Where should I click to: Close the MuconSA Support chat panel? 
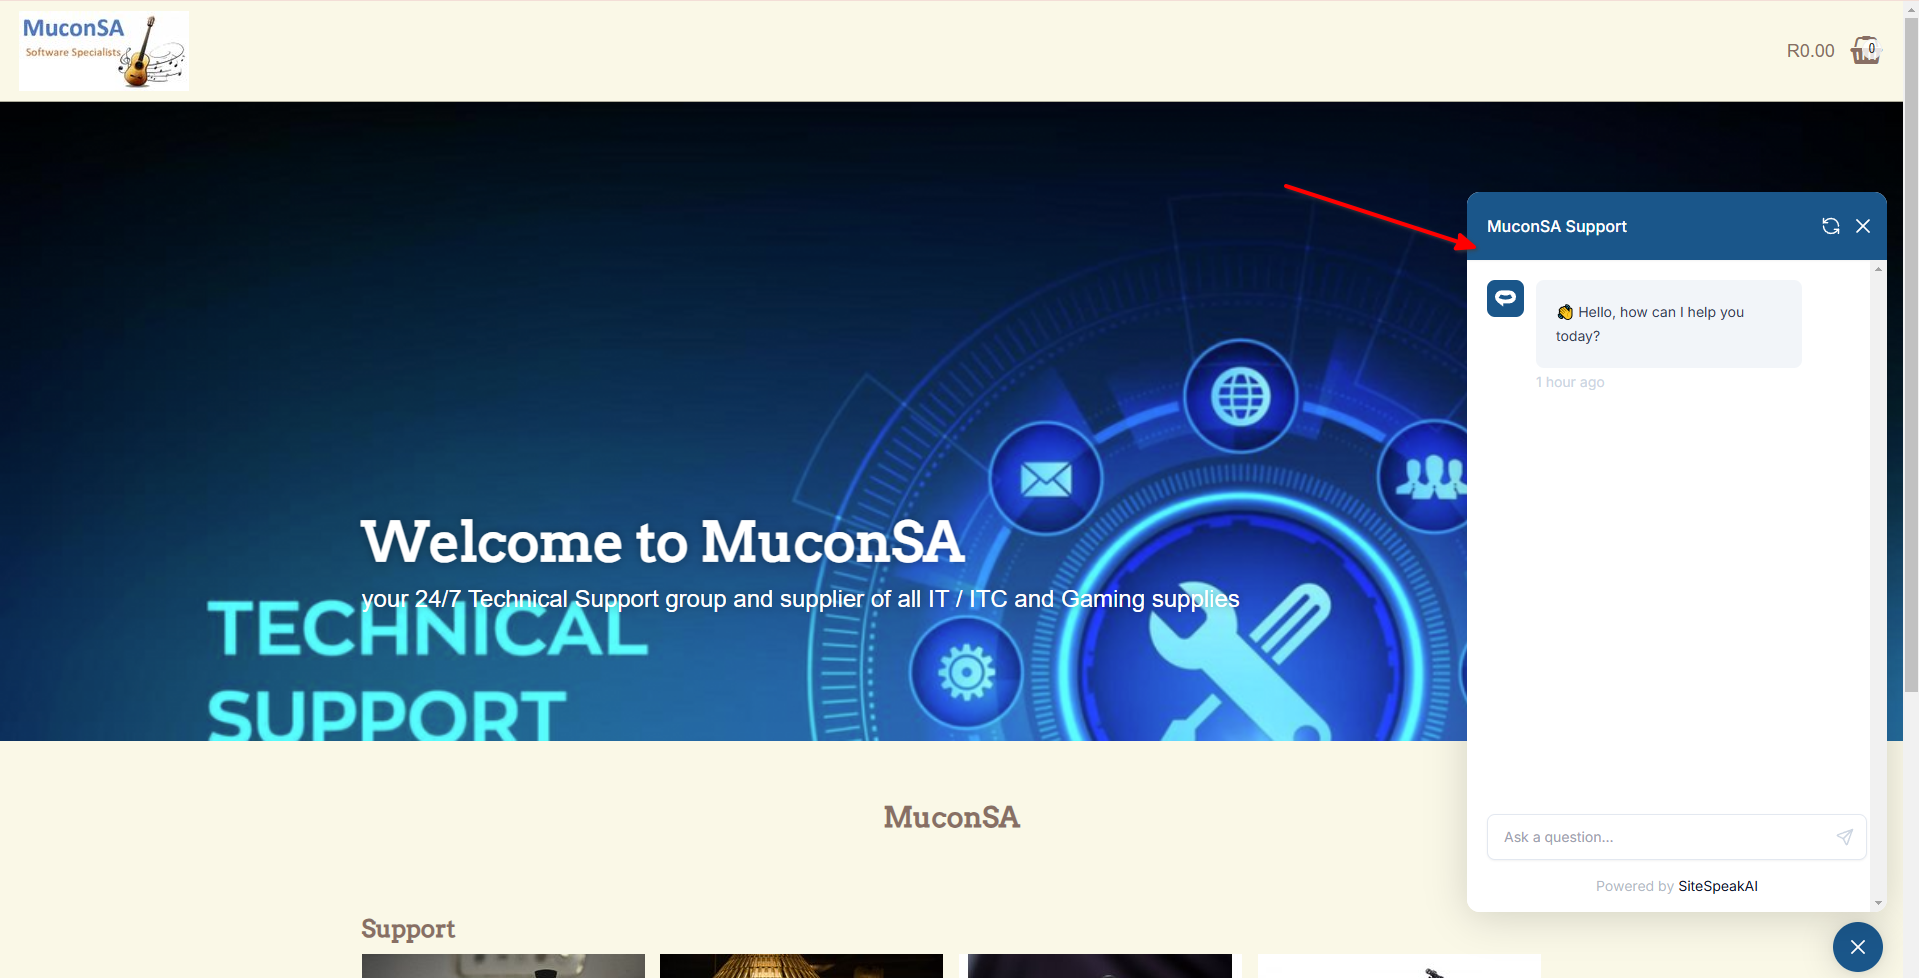(1863, 226)
